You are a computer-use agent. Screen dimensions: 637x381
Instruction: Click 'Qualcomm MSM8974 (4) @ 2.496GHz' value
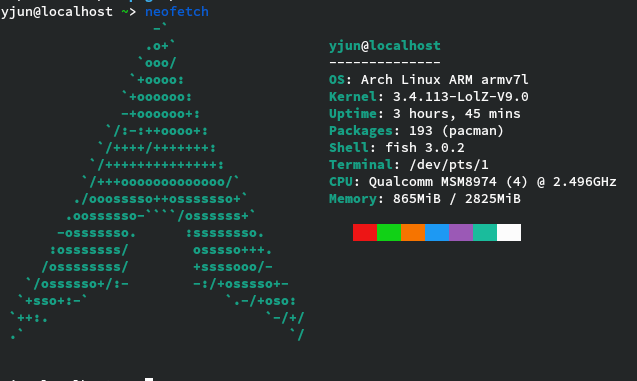(x=492, y=182)
